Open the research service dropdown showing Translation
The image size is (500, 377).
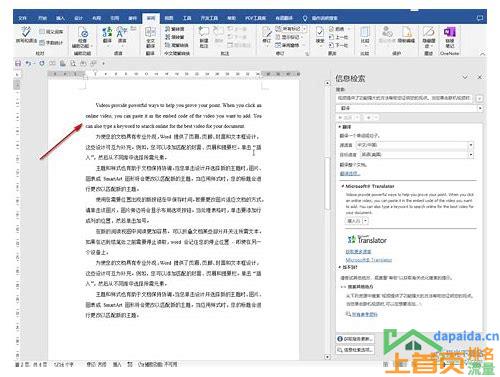480,108
